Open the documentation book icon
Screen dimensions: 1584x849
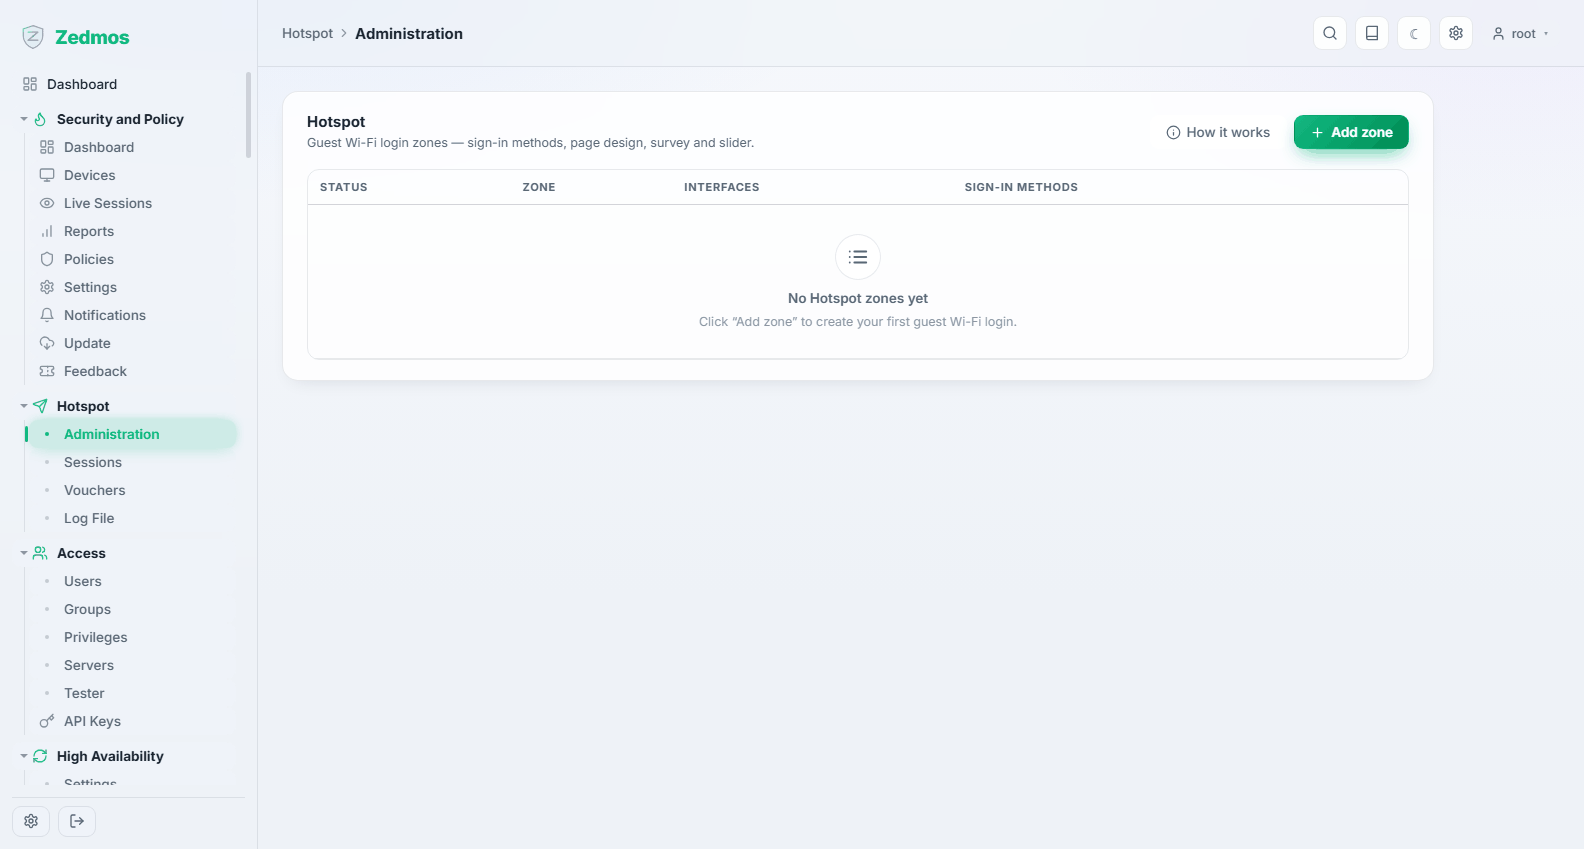(x=1372, y=33)
